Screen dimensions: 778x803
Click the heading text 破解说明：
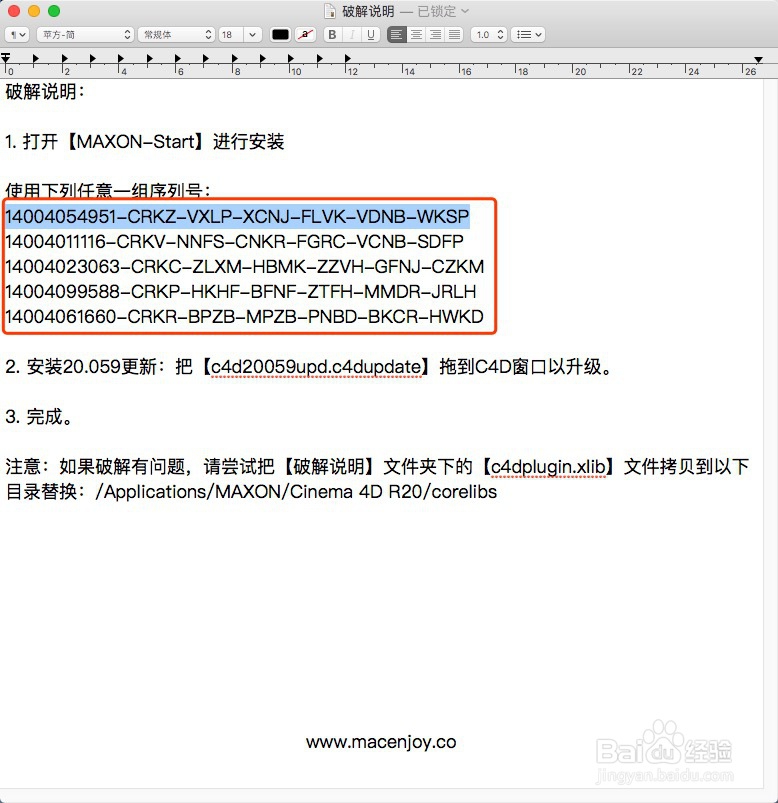(x=45, y=92)
